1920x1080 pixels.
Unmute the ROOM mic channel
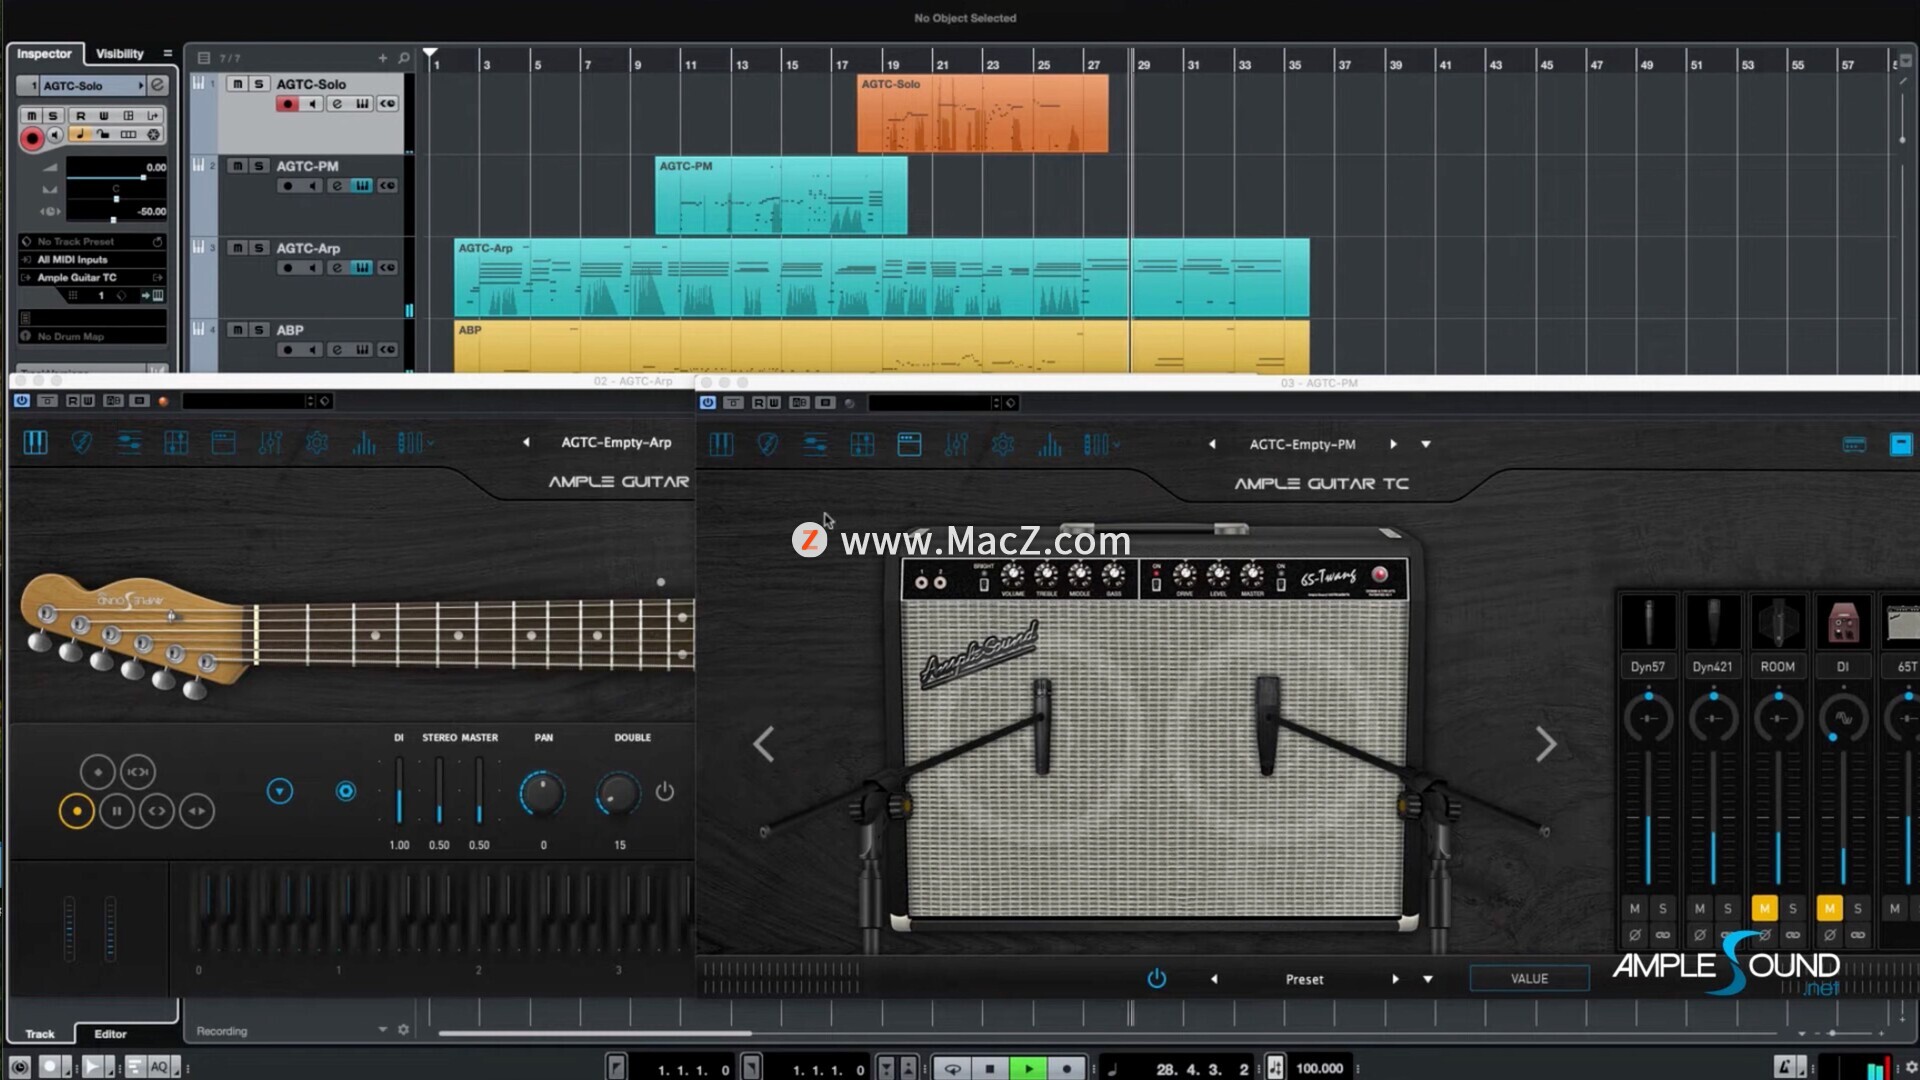coord(1764,908)
